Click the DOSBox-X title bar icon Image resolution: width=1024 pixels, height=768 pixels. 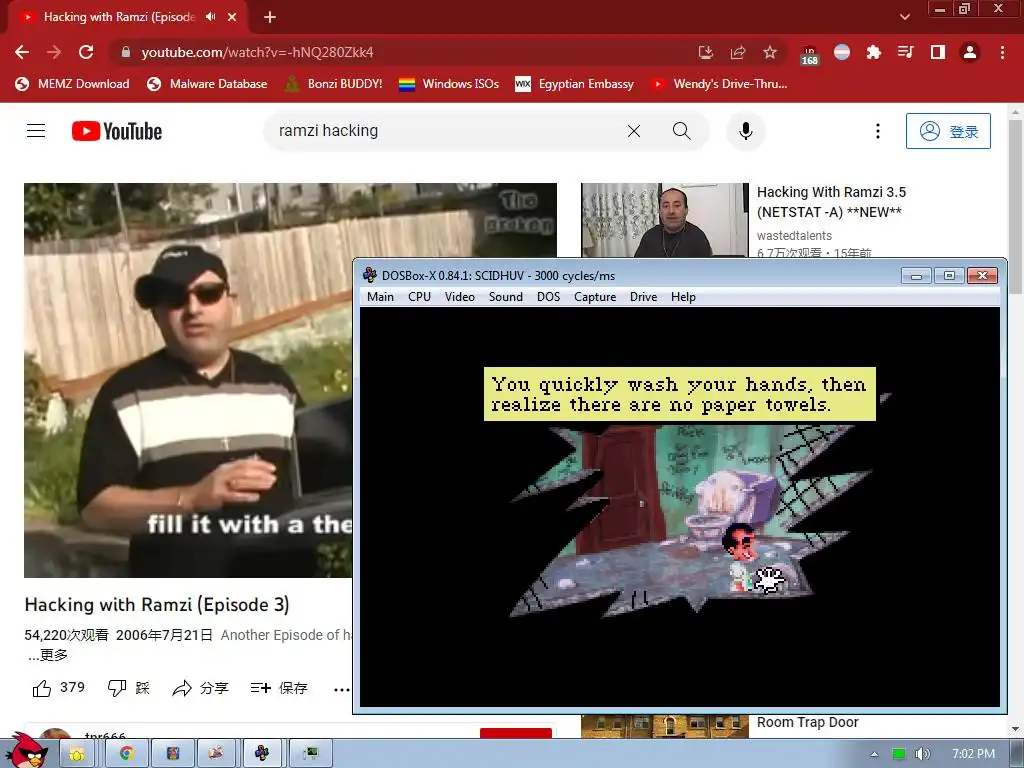[370, 275]
